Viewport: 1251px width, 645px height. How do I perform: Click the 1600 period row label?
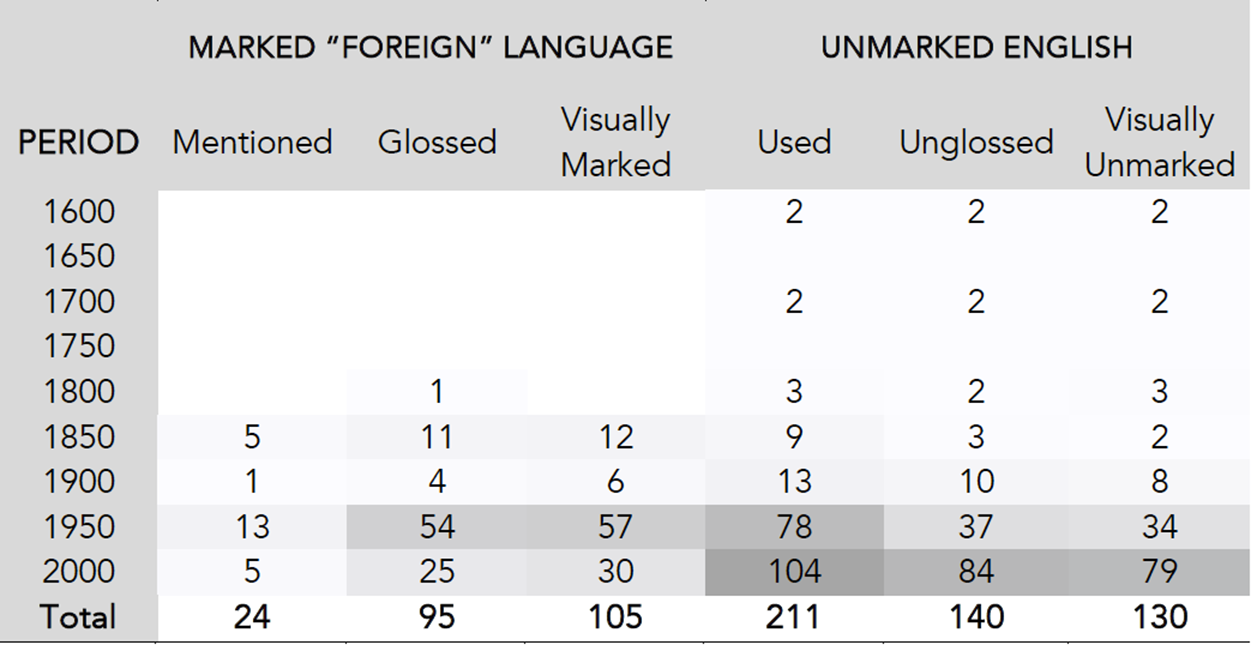tap(79, 212)
